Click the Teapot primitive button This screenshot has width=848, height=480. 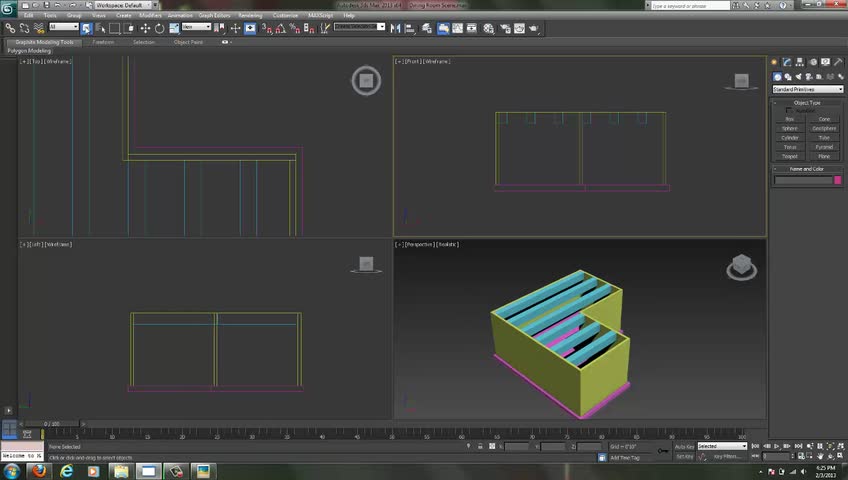coord(790,156)
